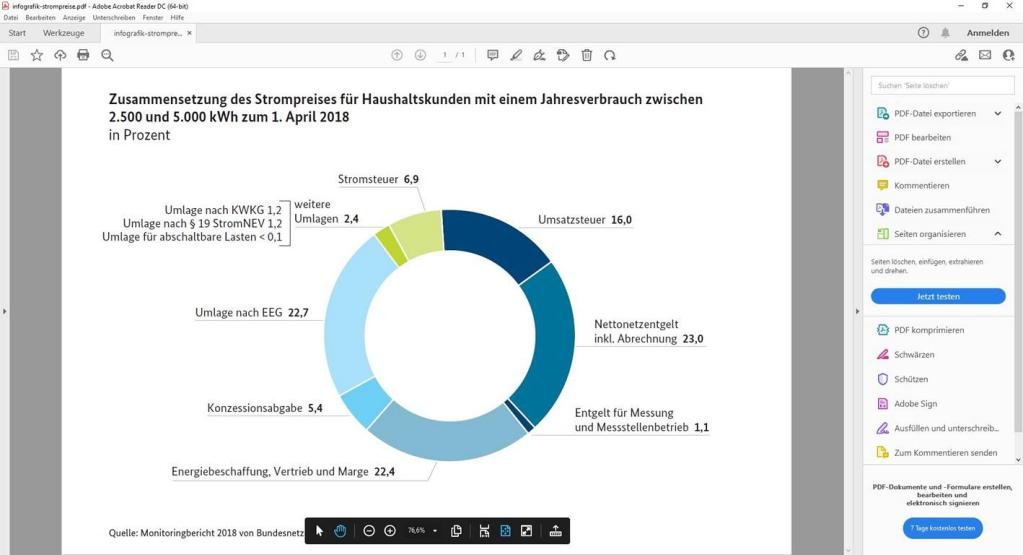Switch to the Werkzeuge tab
The image size is (1023, 555).
[x=63, y=33]
